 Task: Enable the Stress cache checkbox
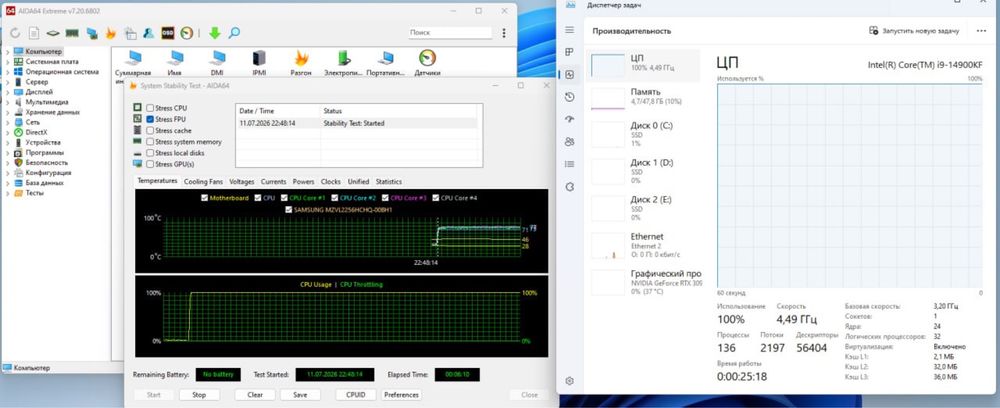coord(150,131)
